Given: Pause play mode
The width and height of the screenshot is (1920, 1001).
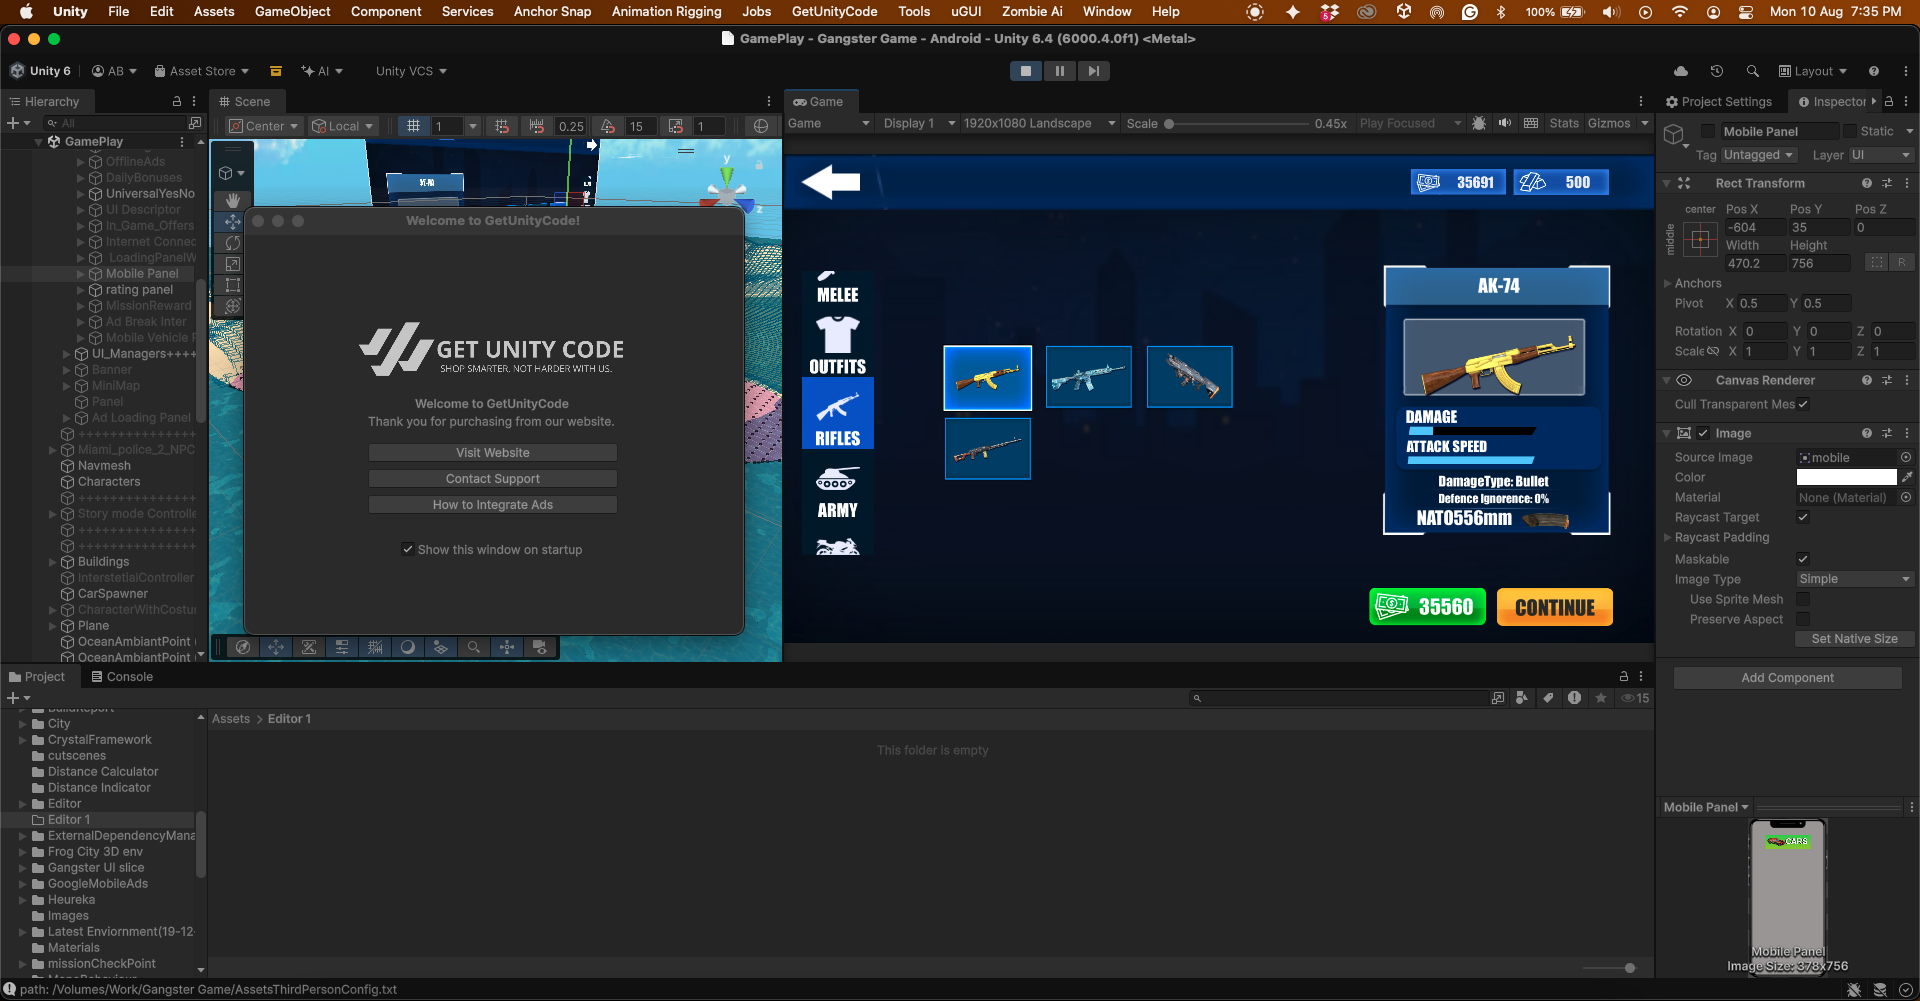Looking at the screenshot, I should coord(1060,71).
